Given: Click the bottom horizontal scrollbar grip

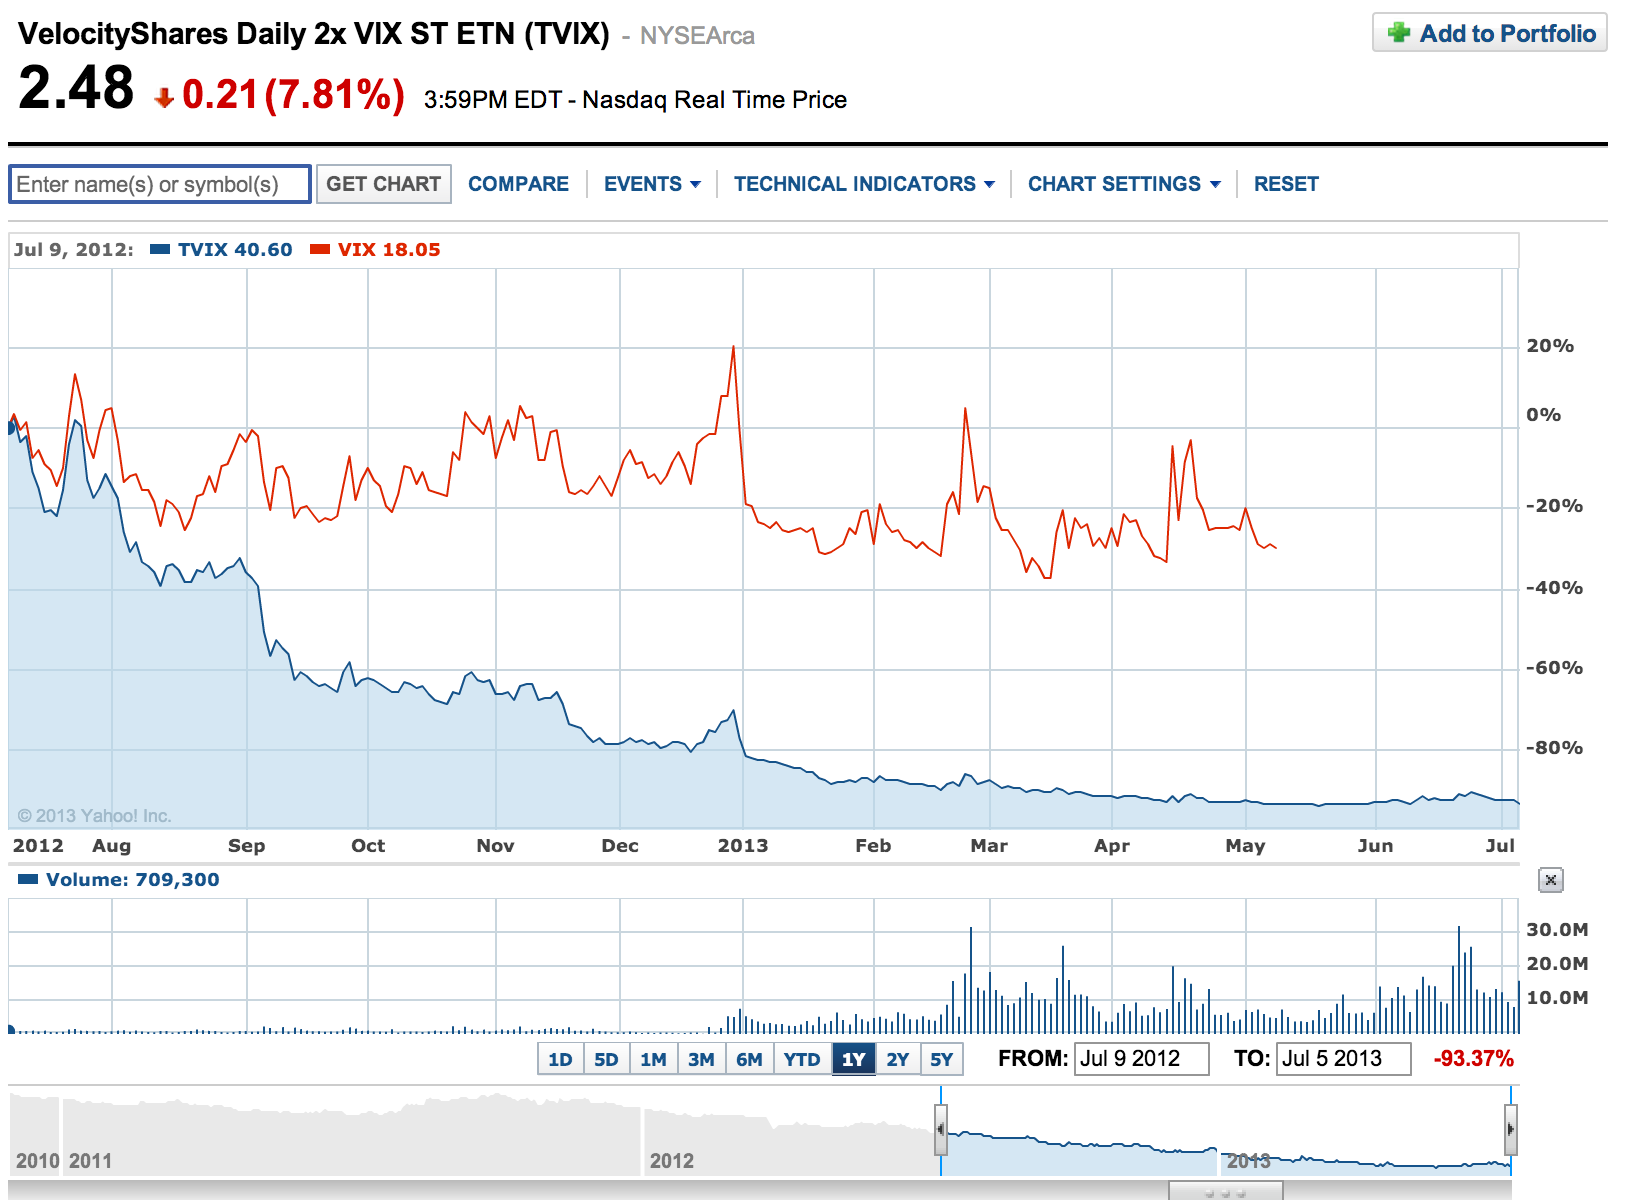Looking at the screenshot, I should point(1226,1192).
